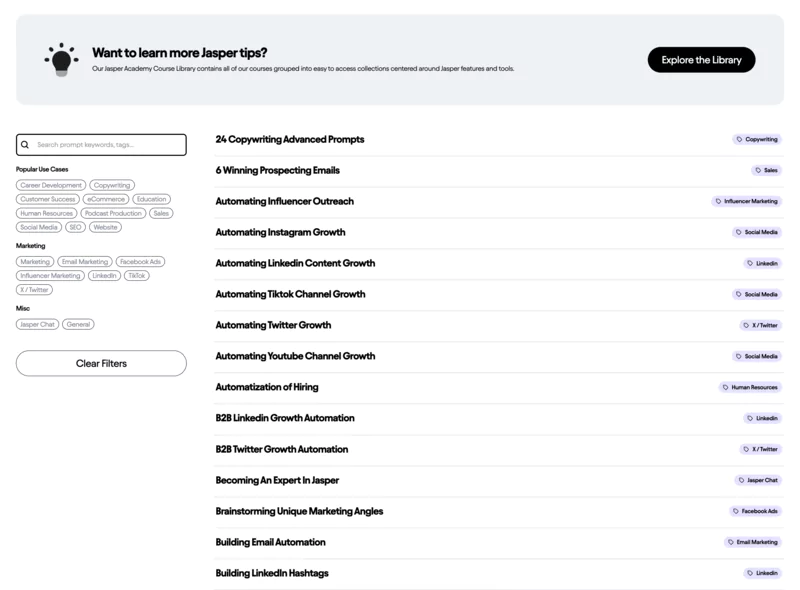This screenshot has height=590, width=800.
Task: Select the General filter chip
Action: pos(78,324)
